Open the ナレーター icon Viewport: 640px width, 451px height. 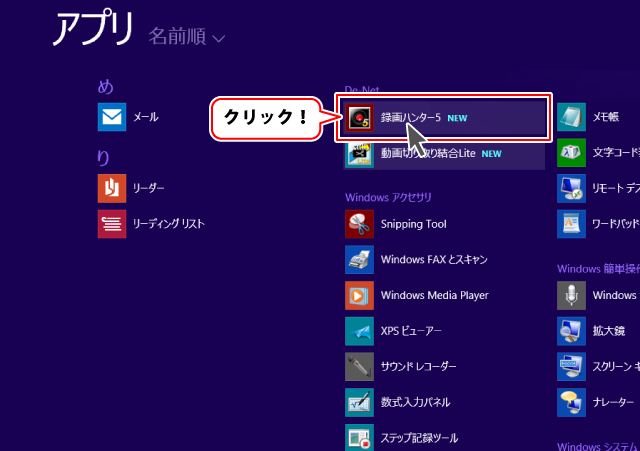(x=571, y=402)
